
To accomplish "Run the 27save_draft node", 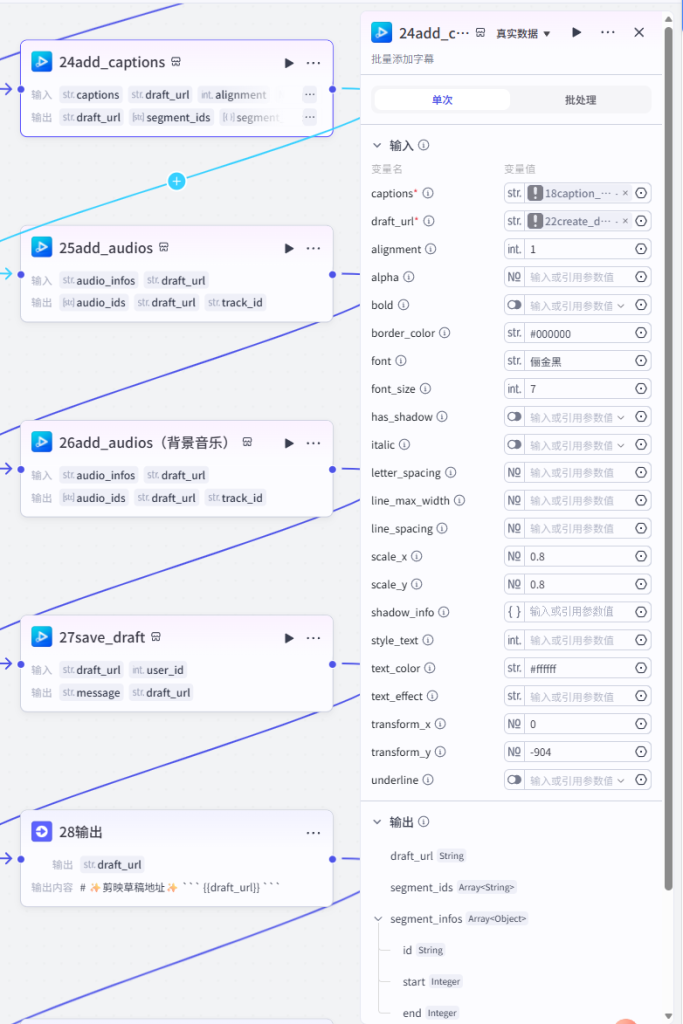I will [x=289, y=638].
